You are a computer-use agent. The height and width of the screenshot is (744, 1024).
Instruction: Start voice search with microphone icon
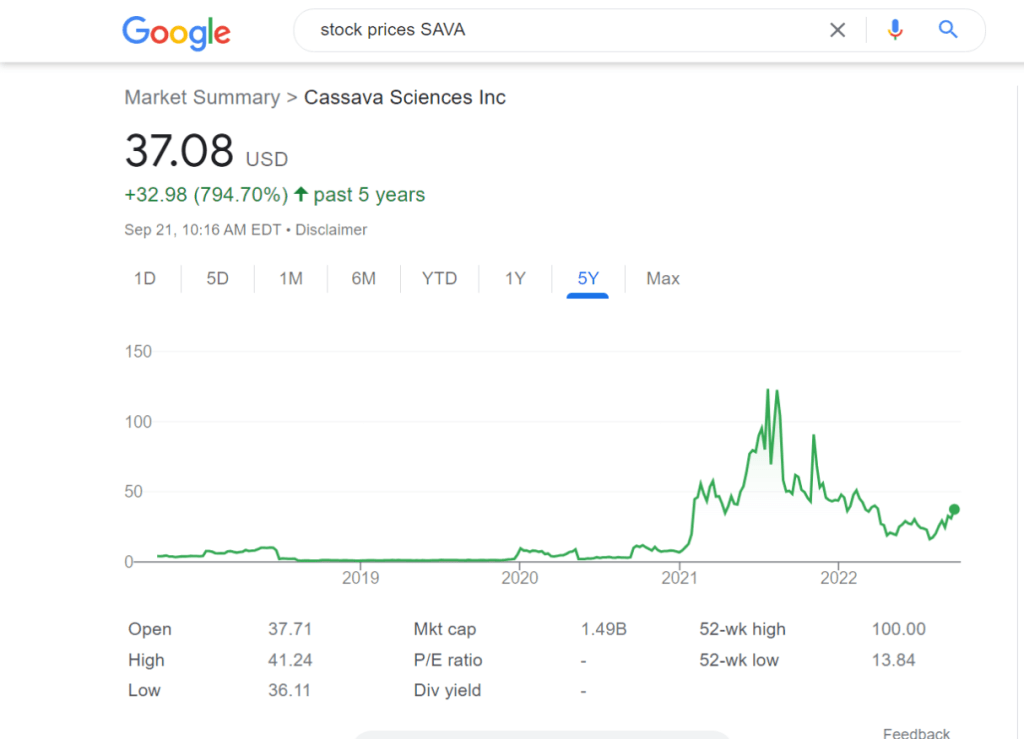coord(895,30)
